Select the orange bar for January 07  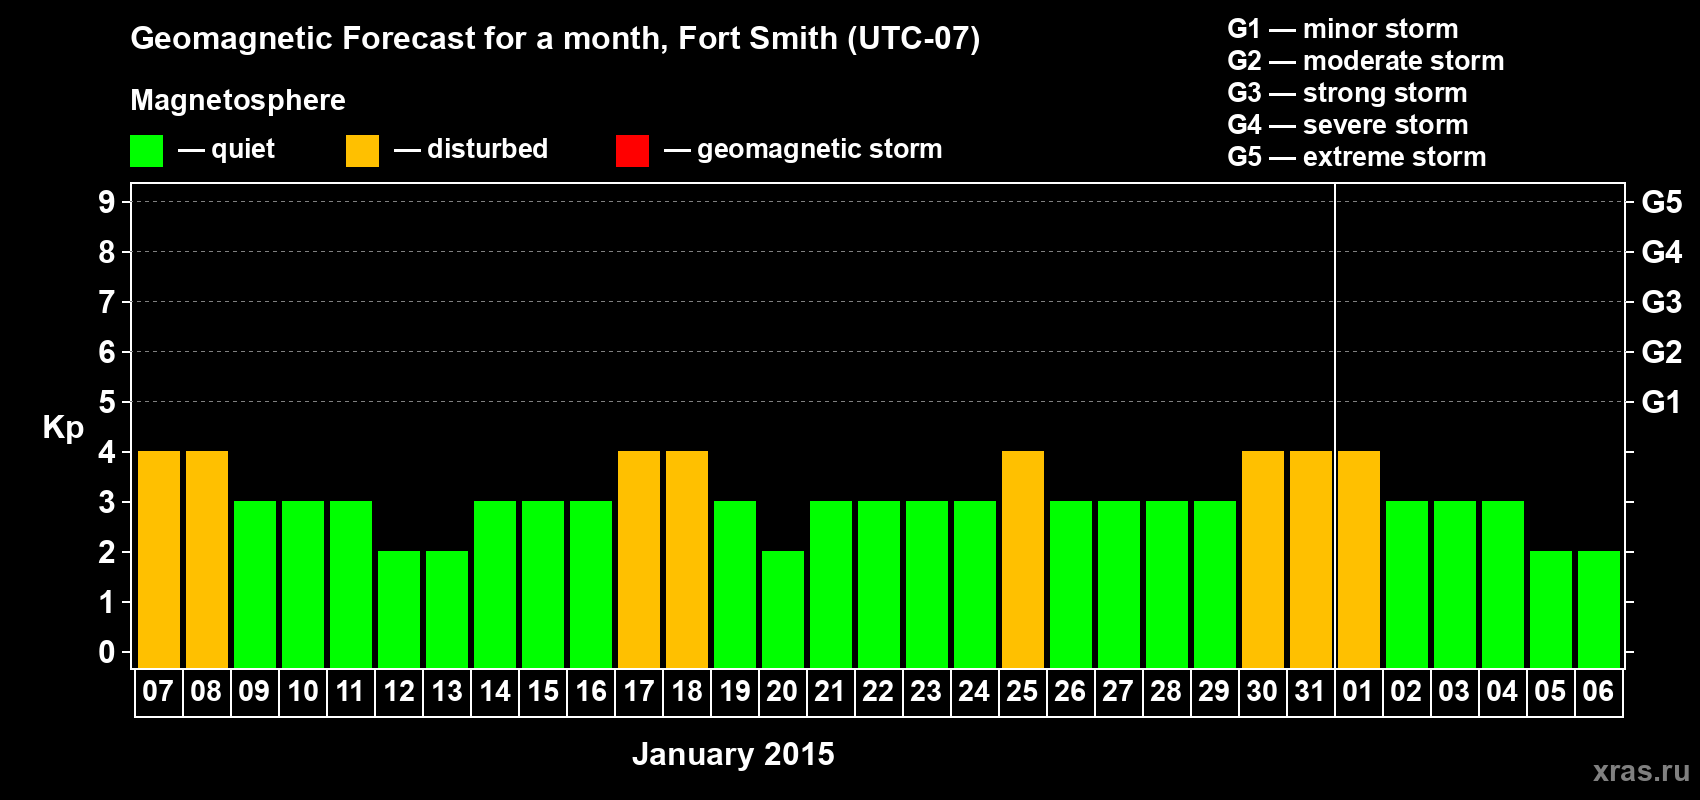(159, 559)
